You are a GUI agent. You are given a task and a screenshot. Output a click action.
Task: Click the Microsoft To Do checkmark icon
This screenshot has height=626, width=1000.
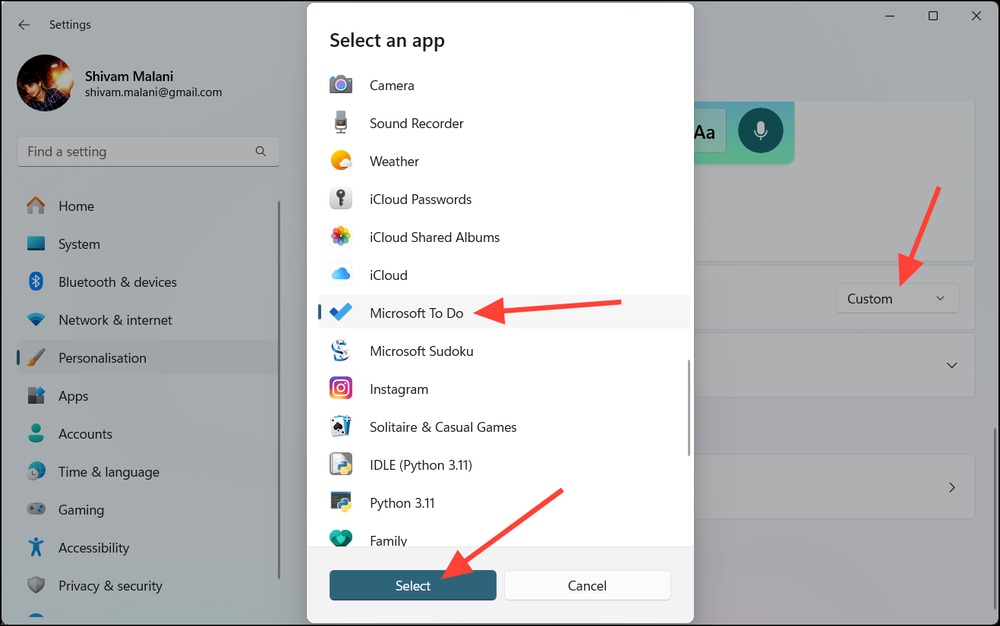point(341,312)
